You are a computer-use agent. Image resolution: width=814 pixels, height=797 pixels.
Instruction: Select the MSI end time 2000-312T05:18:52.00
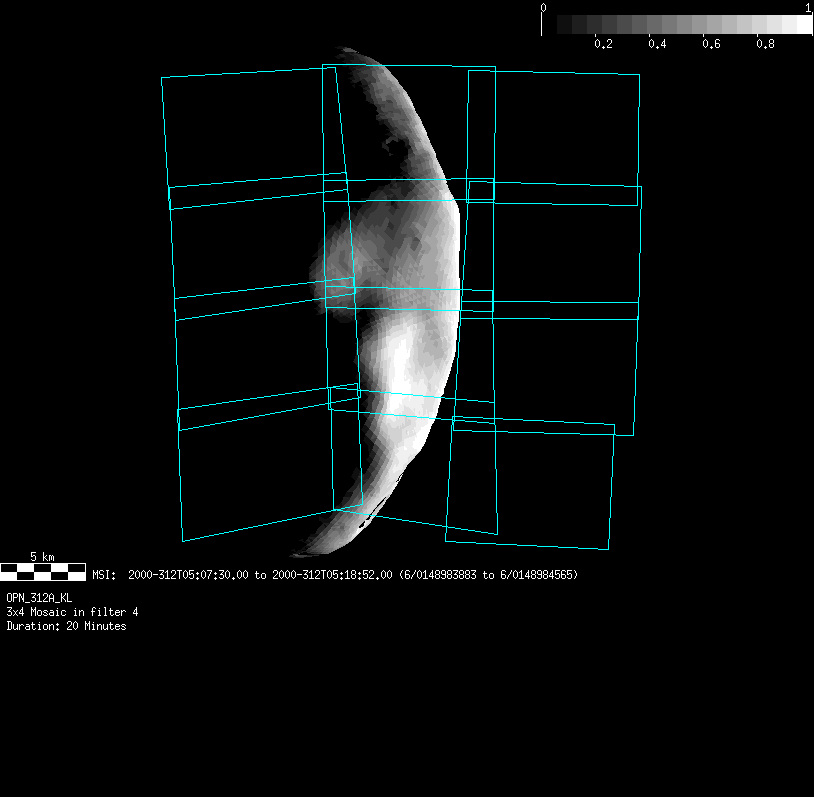point(332,575)
